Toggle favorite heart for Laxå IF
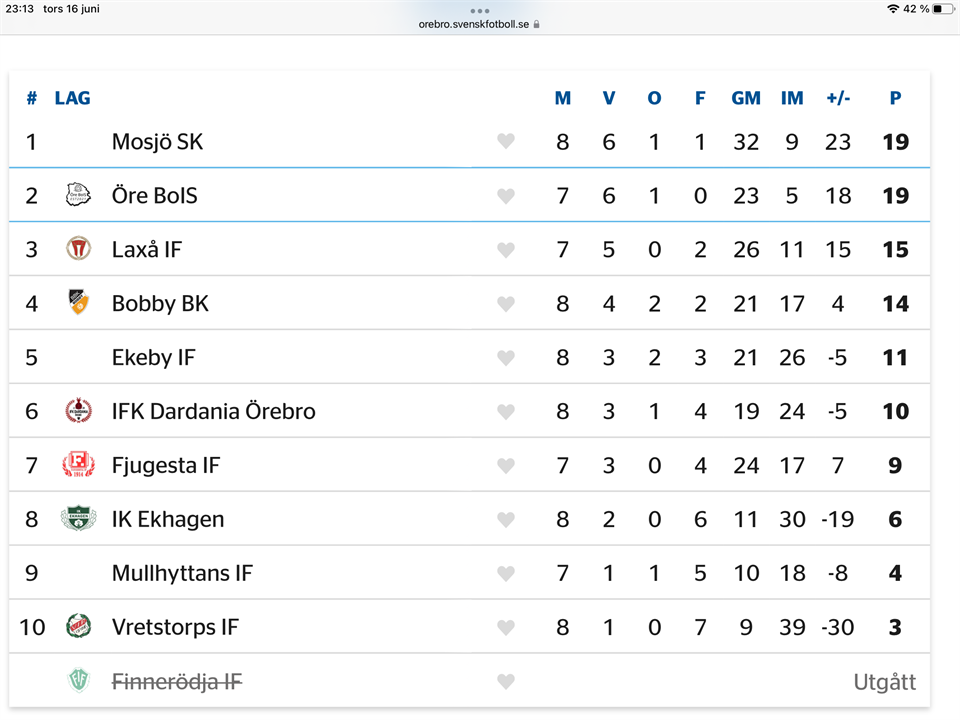960x720 pixels. click(505, 250)
